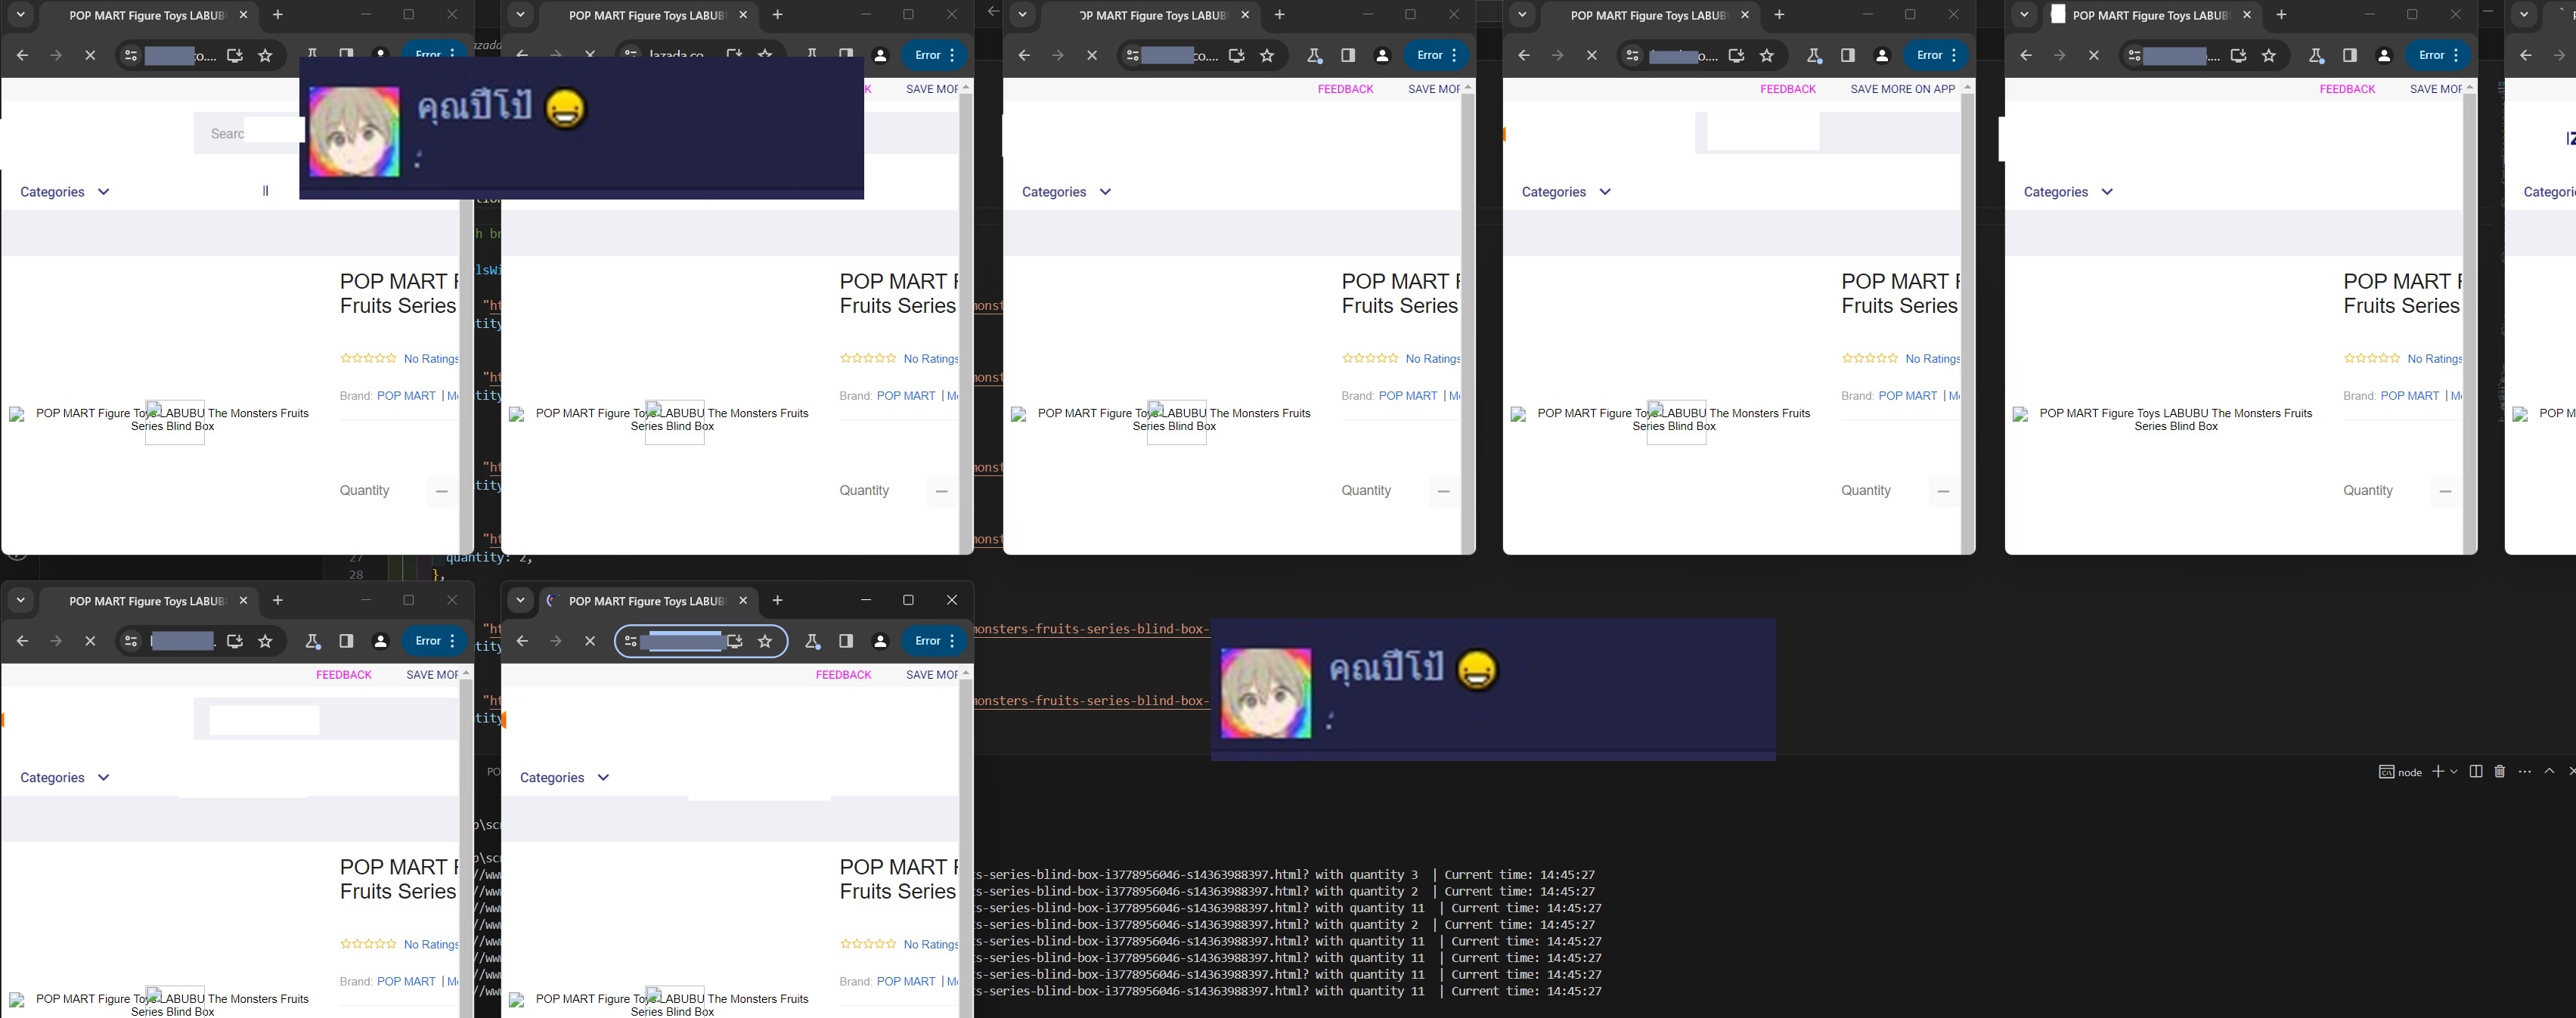Screen dimensions: 2576x1018
Task: Chrome Labs flask in bottom-left browser window
Action: [312, 641]
